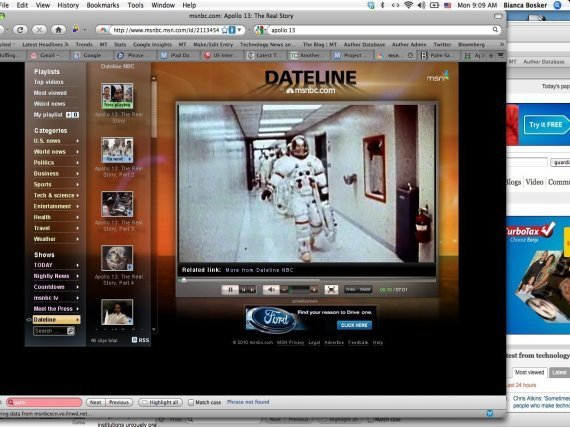The image size is (570, 427).
Task: Go to the browser home page
Action: (58, 30)
